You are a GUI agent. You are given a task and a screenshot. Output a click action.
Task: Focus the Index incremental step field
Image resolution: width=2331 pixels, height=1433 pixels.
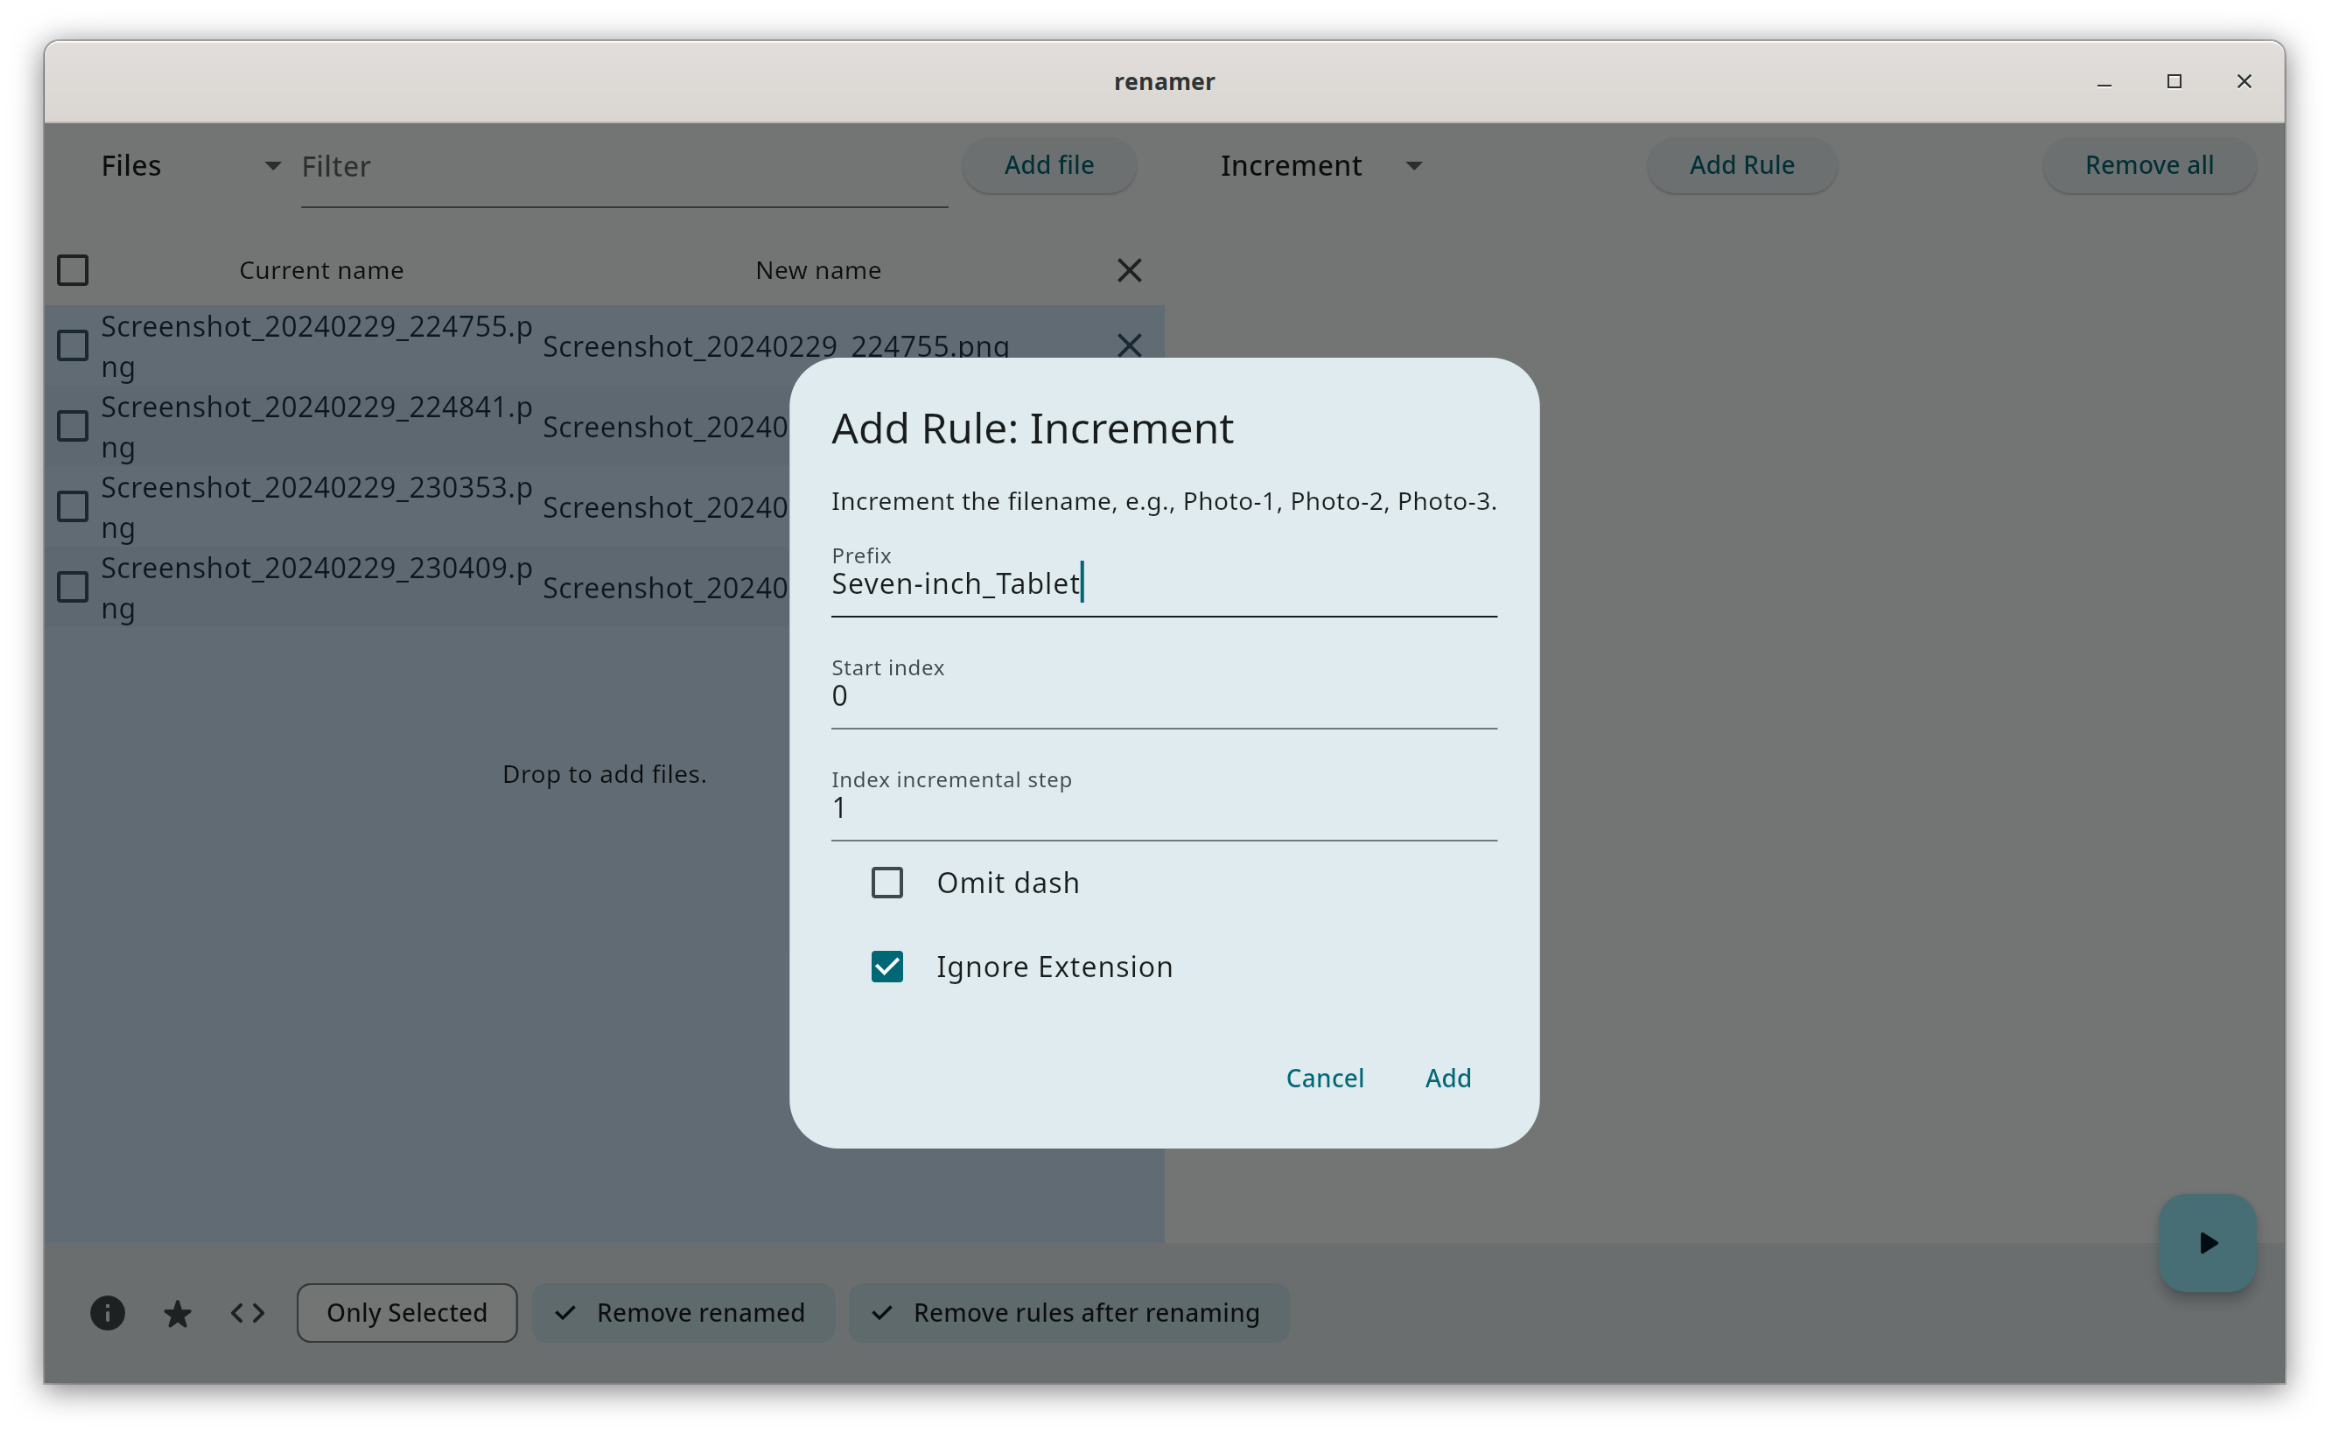1163,809
